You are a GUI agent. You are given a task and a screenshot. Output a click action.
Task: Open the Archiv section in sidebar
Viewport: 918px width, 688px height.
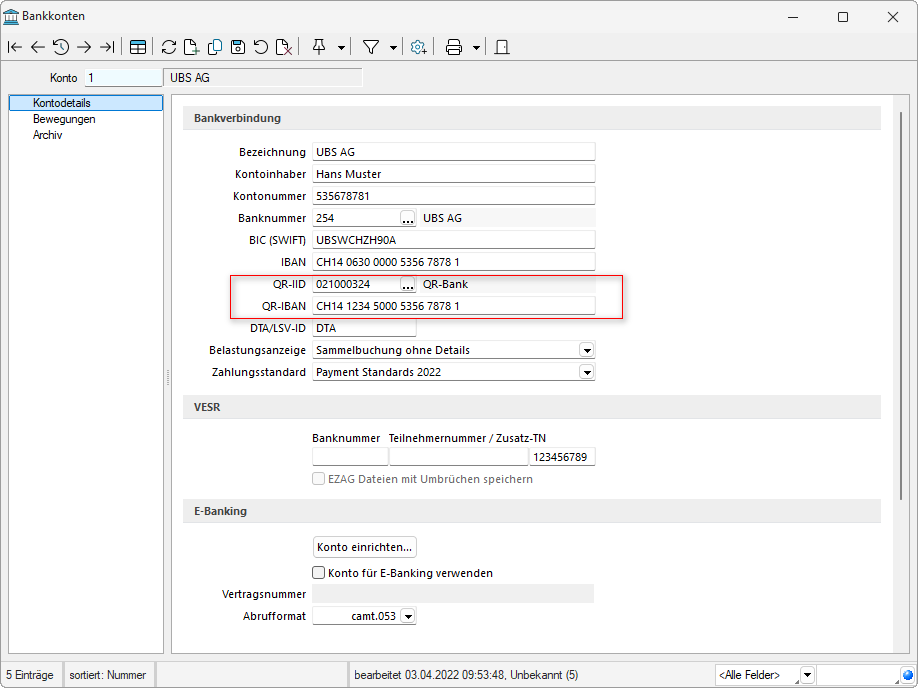[x=48, y=135]
